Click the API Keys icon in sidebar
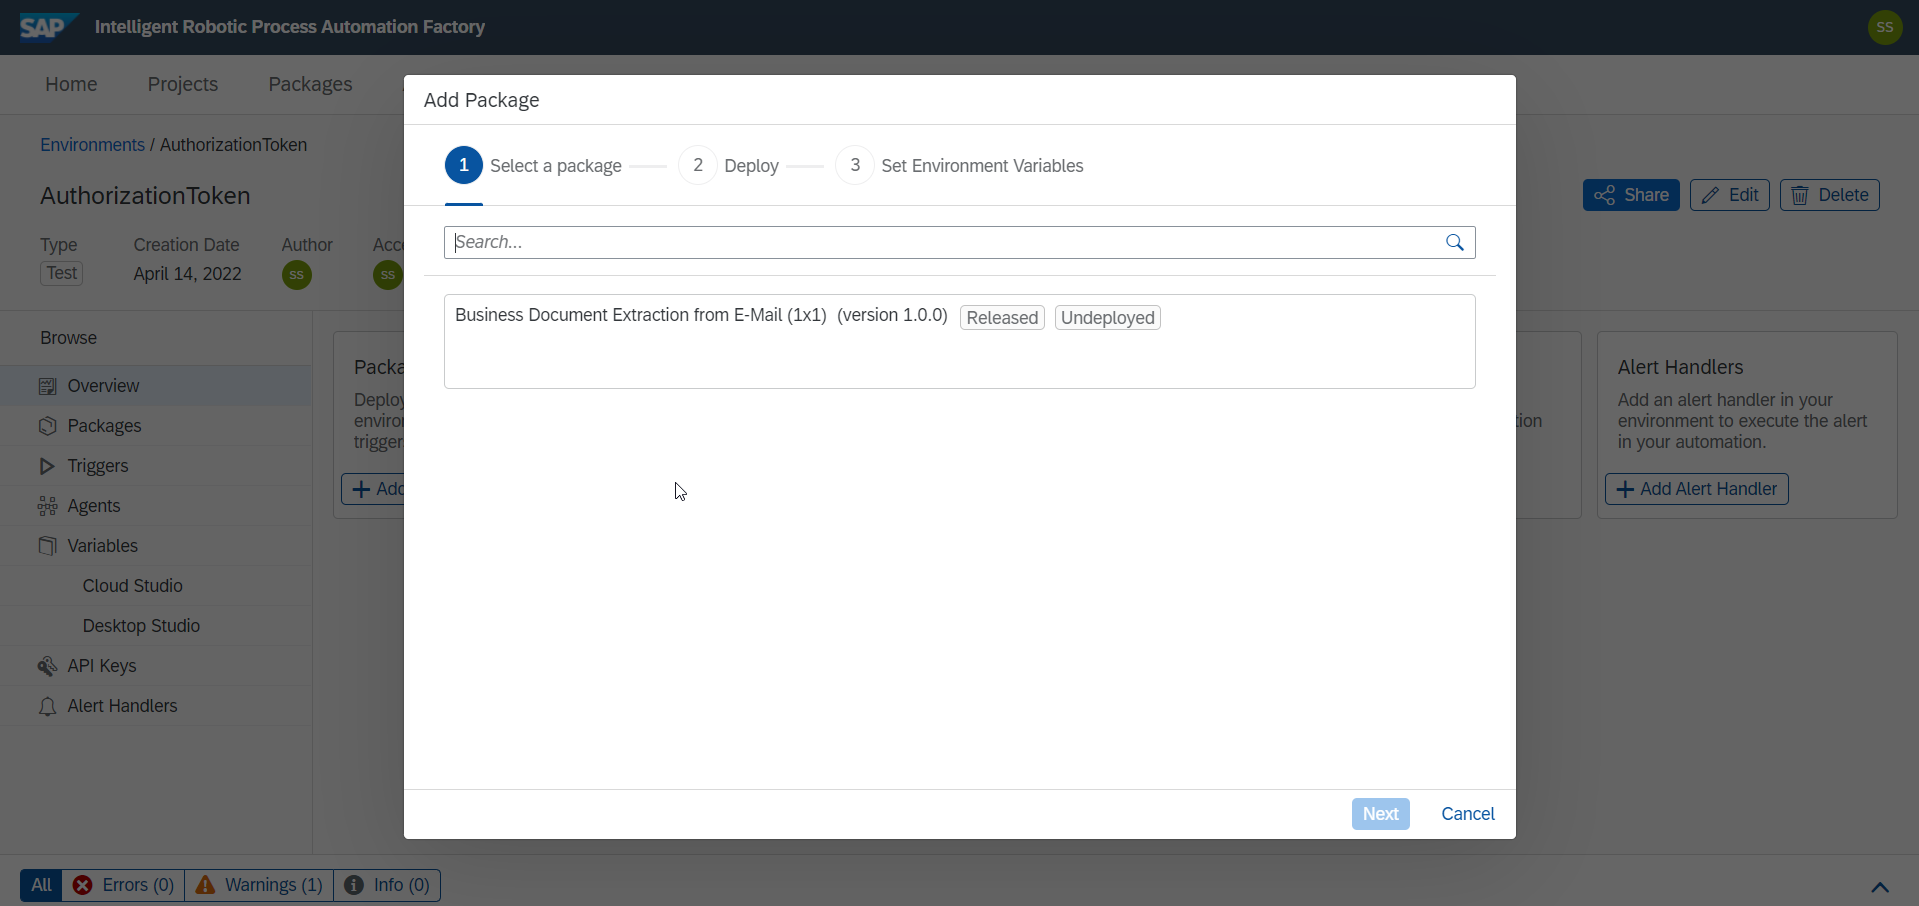This screenshot has width=1919, height=906. click(47, 666)
